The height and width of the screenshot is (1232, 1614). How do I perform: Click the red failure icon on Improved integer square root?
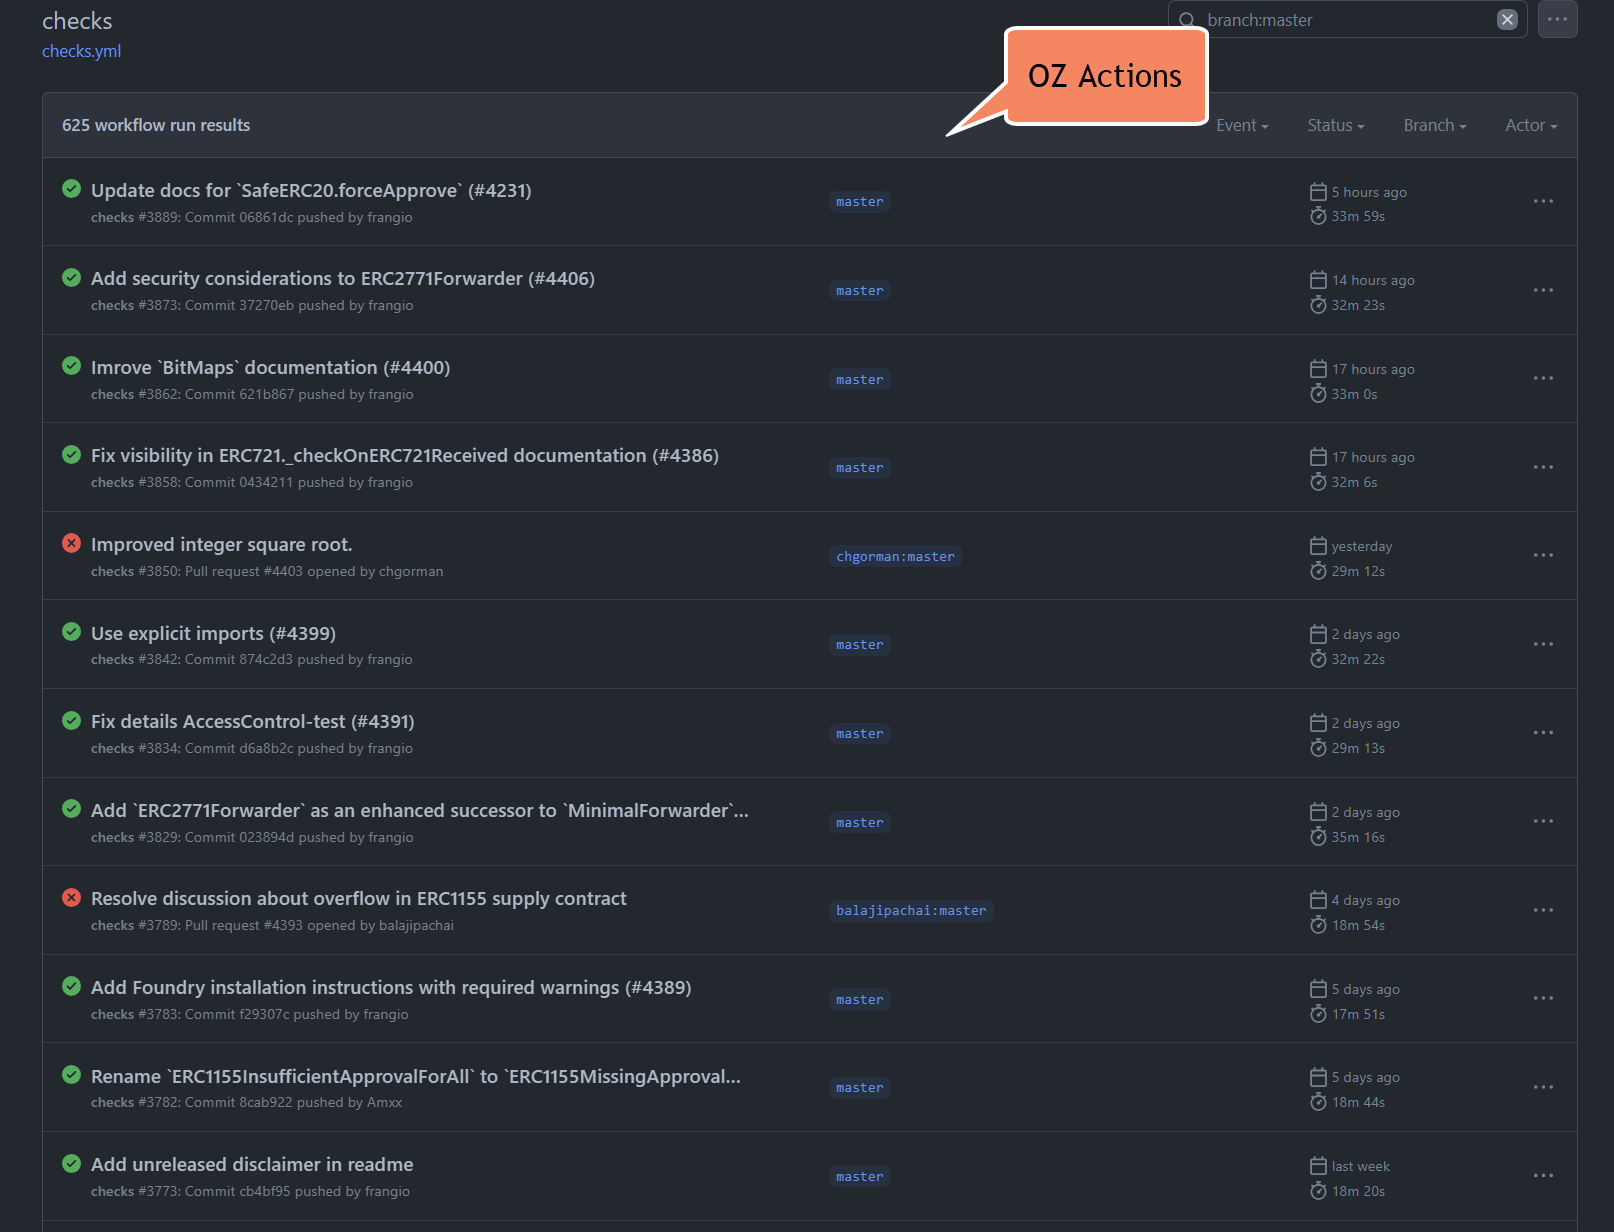coord(70,543)
